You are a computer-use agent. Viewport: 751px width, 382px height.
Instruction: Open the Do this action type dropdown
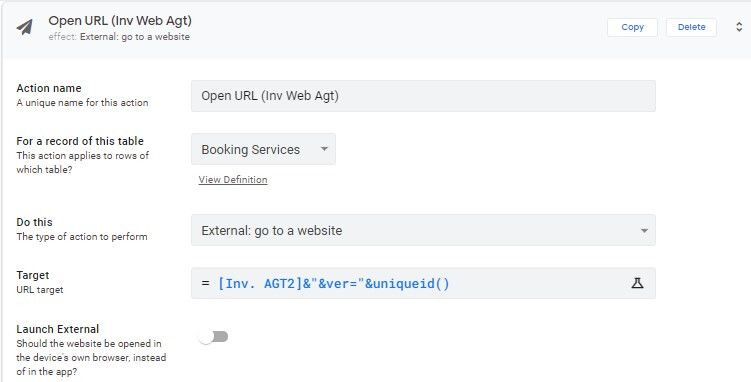(x=423, y=230)
